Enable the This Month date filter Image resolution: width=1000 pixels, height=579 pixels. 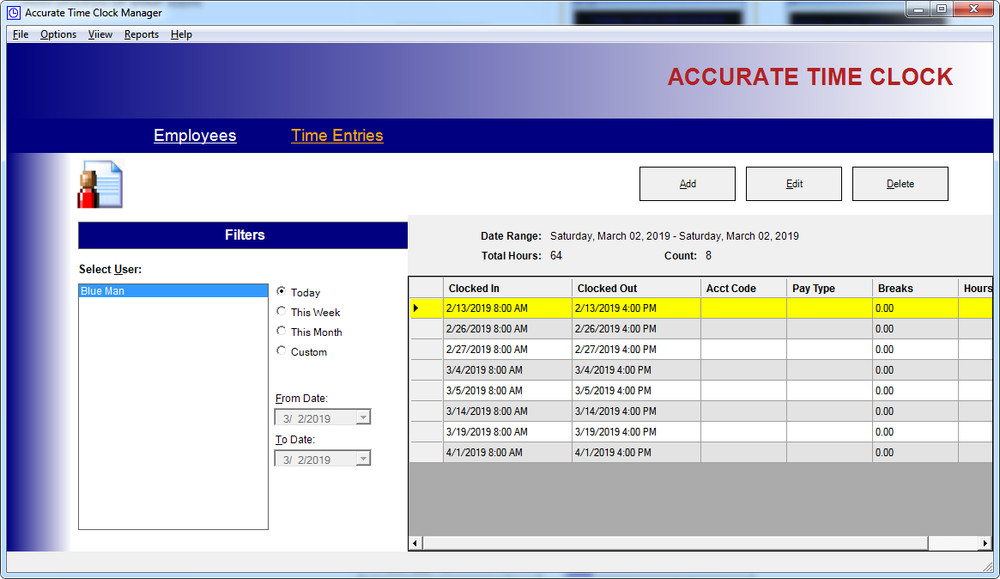point(281,331)
